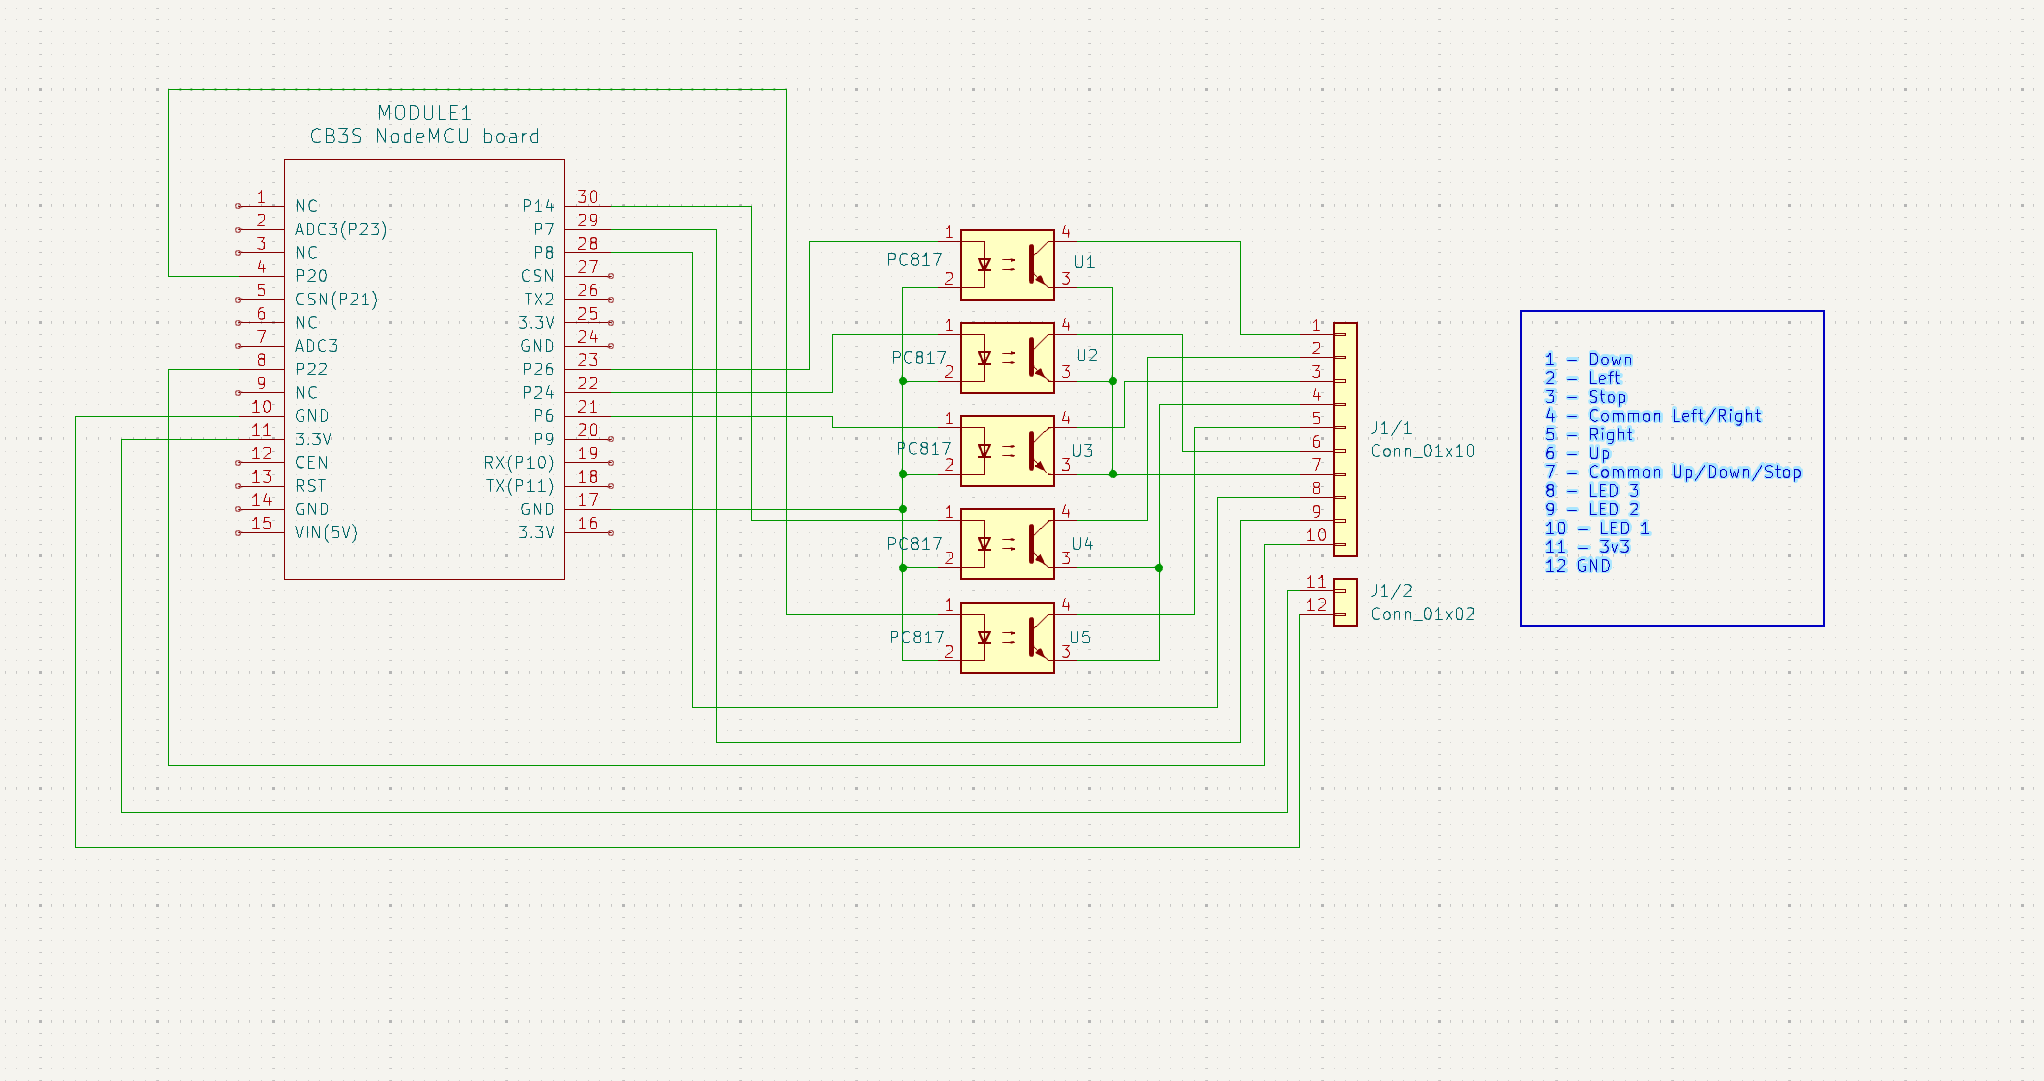The width and height of the screenshot is (2044, 1081).
Task: Click the P24 pin label
Action: coord(538,392)
